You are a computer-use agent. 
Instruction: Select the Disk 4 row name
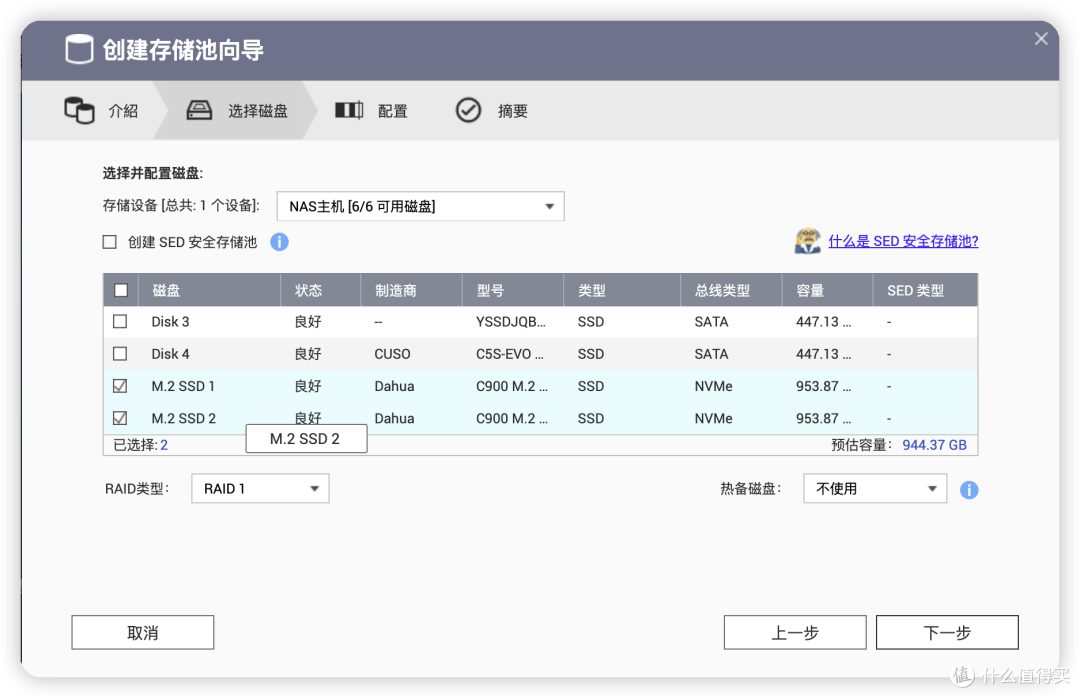click(x=170, y=354)
